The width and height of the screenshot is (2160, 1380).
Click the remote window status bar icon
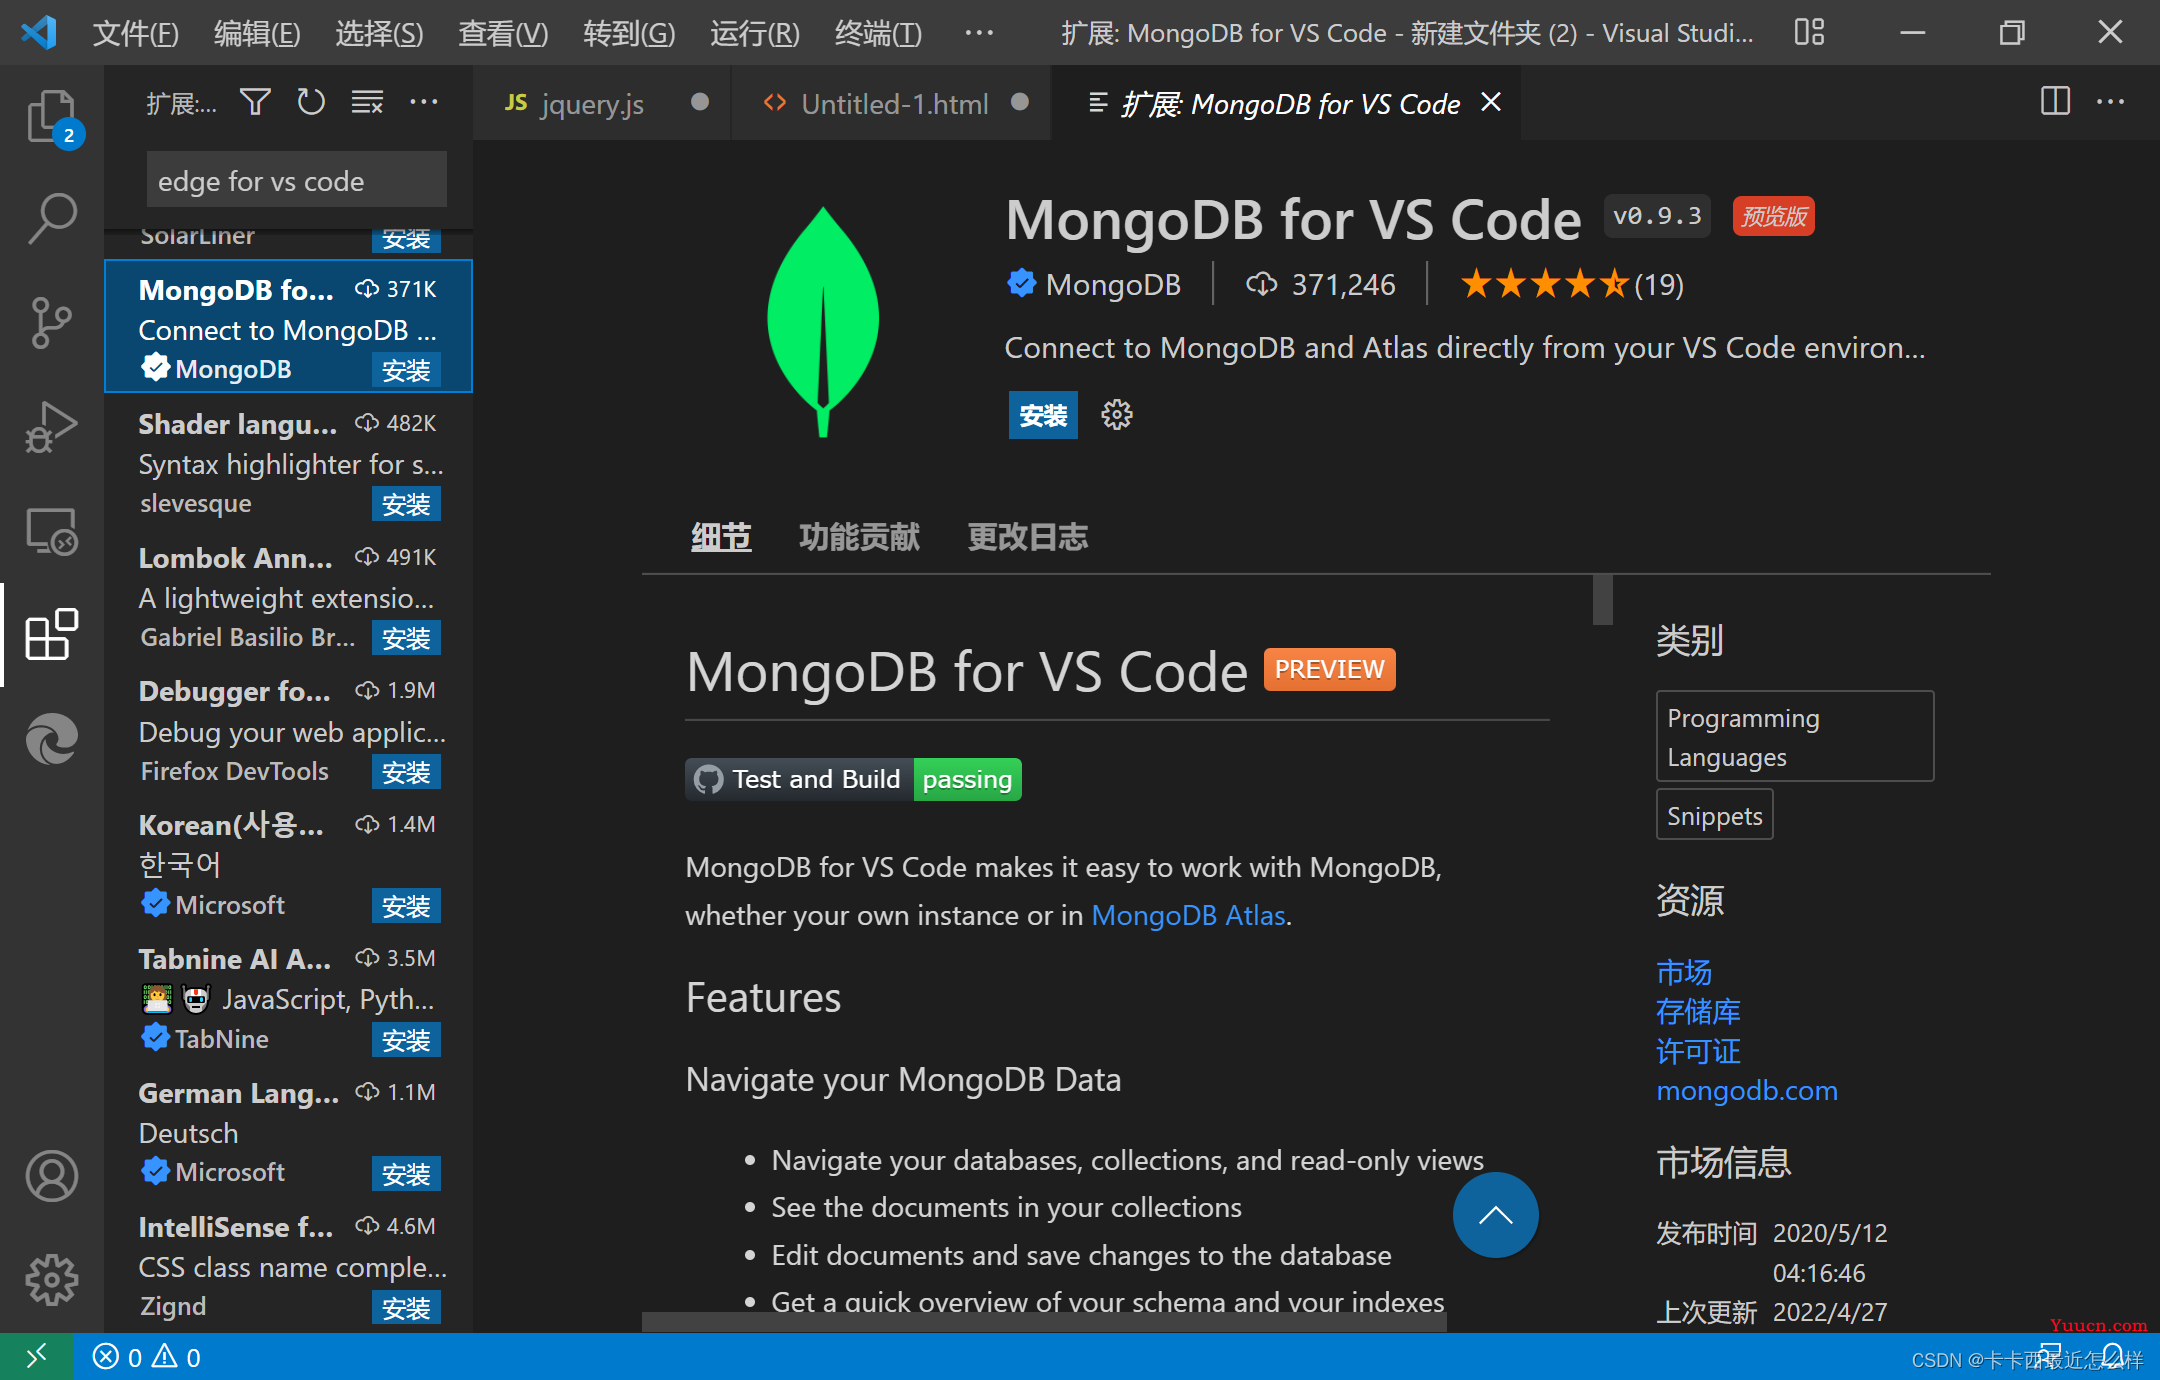[x=36, y=1357]
